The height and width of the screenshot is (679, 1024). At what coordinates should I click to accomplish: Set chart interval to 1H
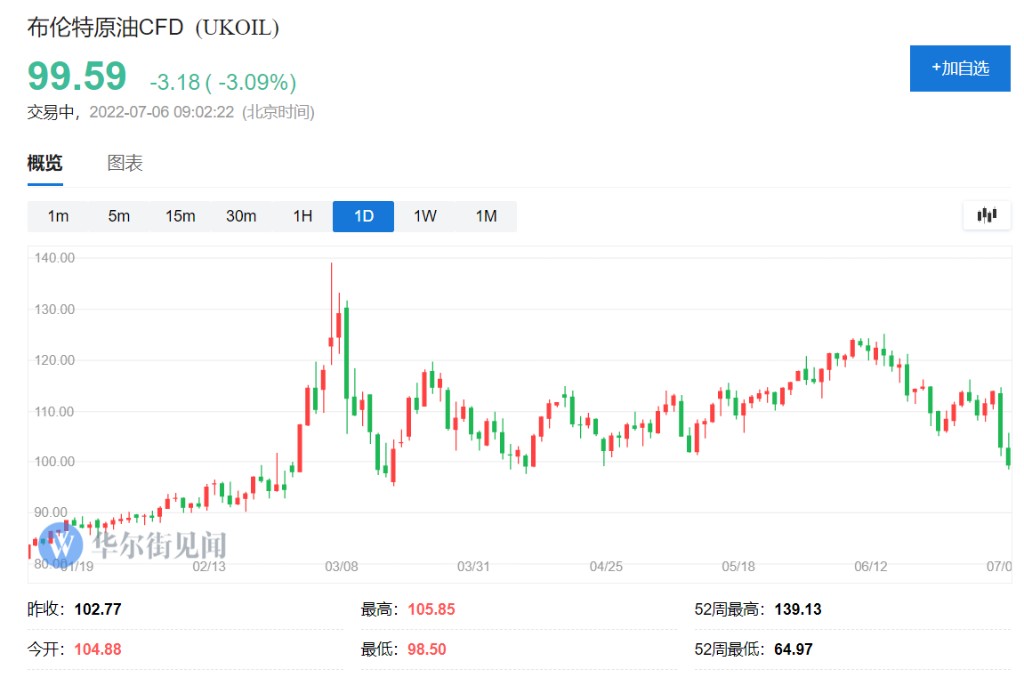pyautogui.click(x=302, y=216)
